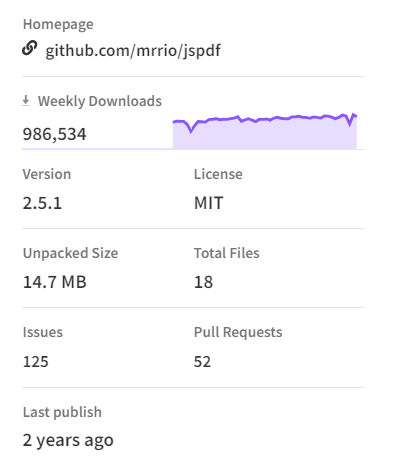Click the chain link icon beside homepage URL

pyautogui.click(x=30, y=48)
